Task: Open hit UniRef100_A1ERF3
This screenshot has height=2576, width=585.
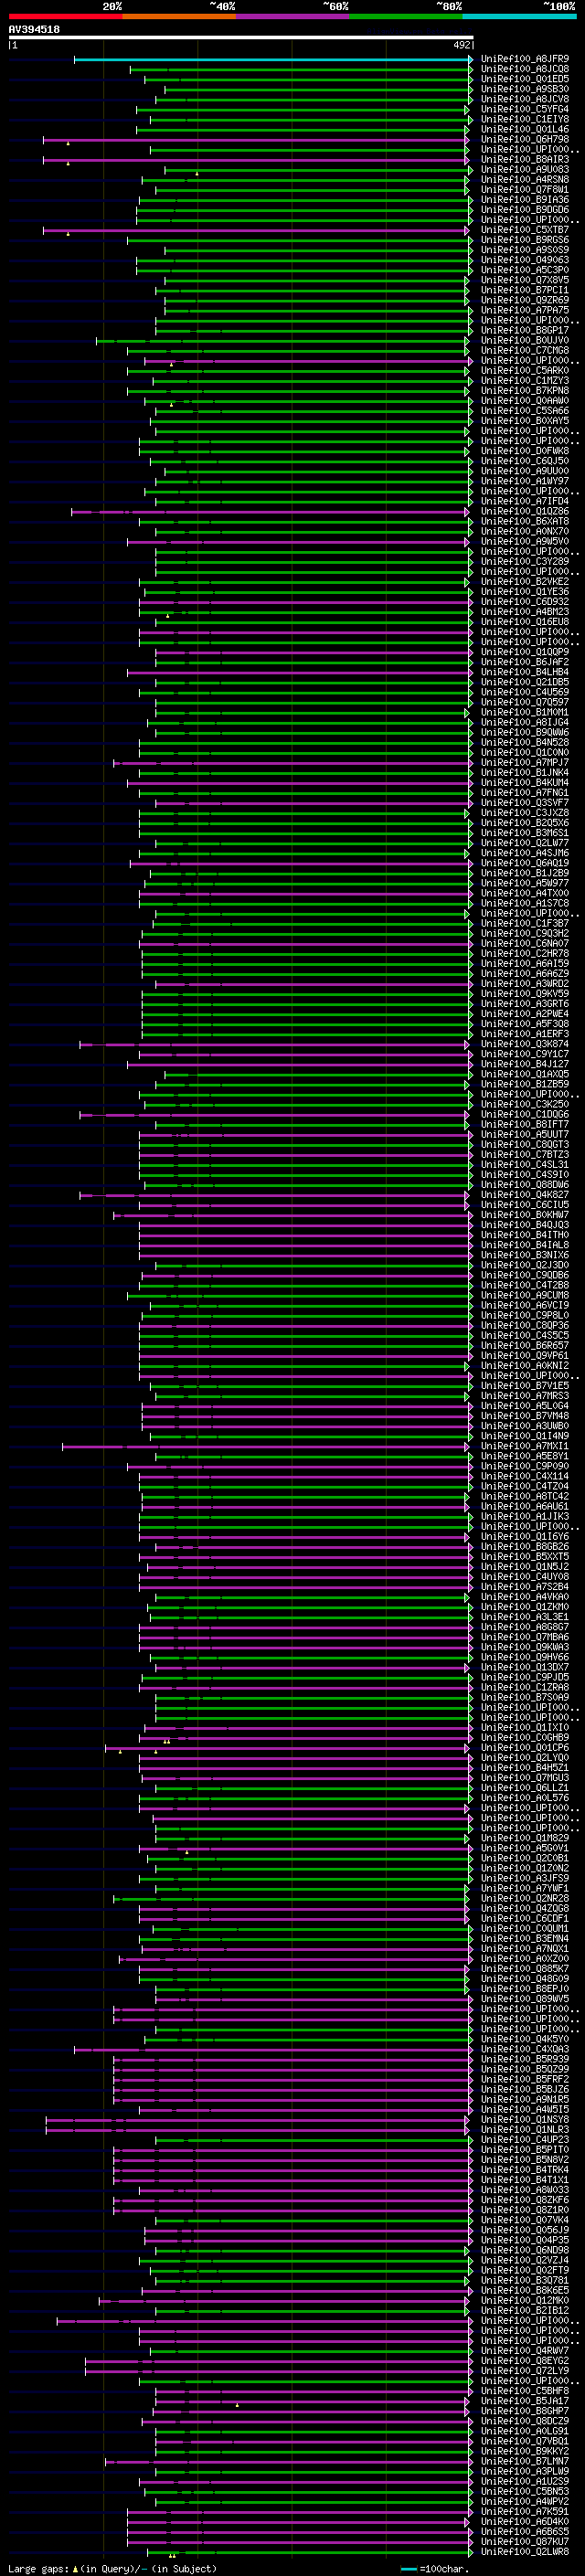Action: (525, 1034)
